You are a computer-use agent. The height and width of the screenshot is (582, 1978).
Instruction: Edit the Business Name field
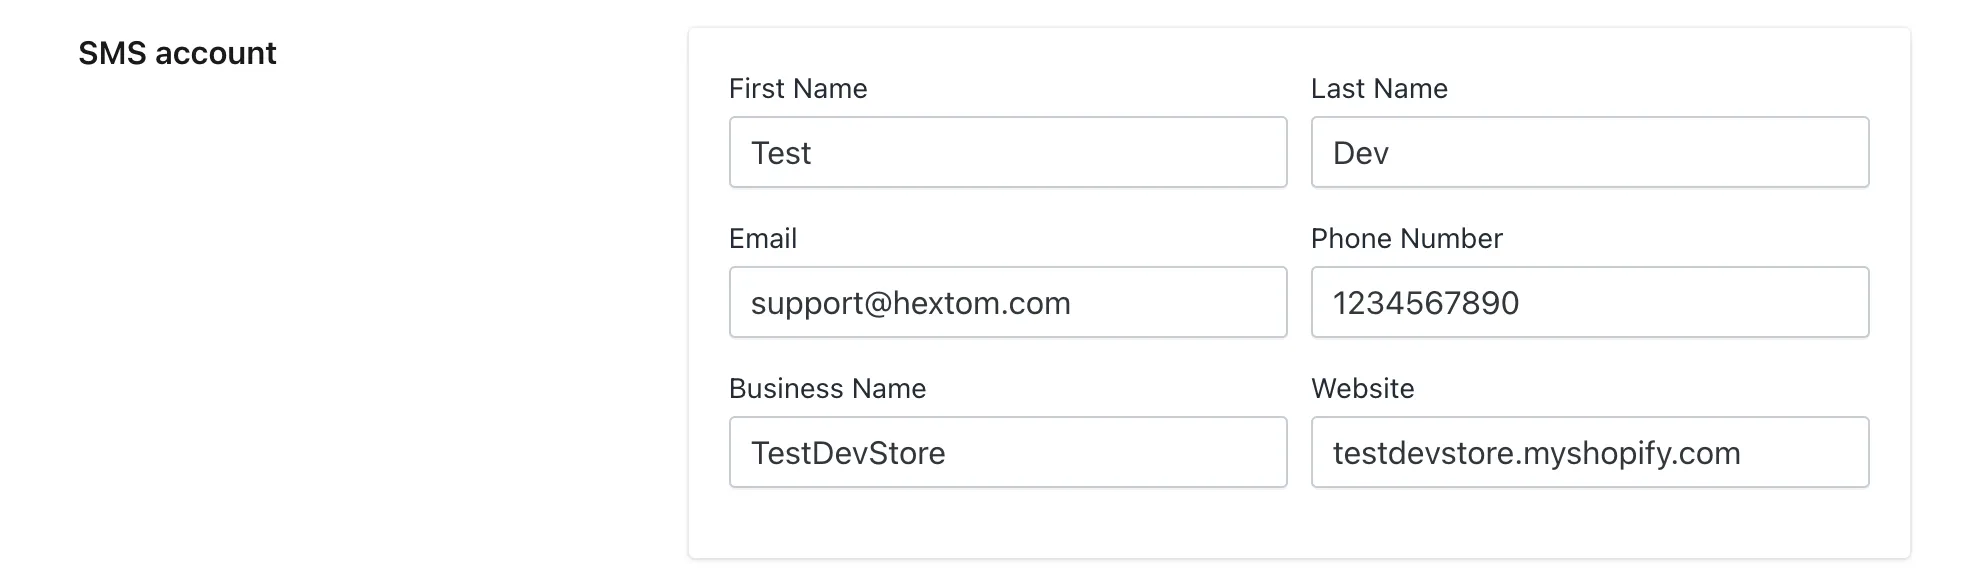1008,452
